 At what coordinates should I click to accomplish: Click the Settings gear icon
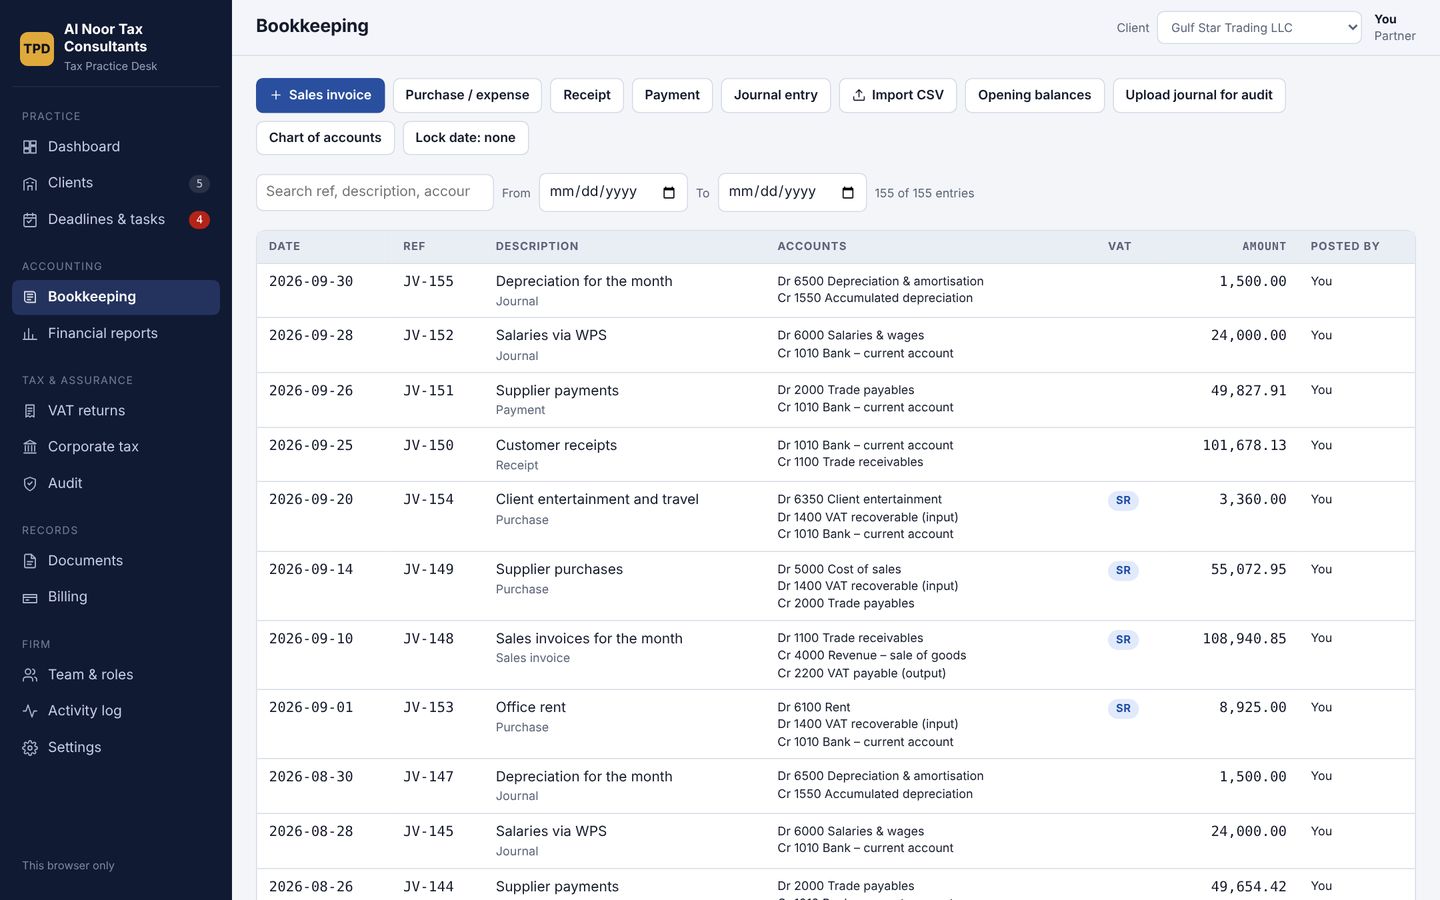click(30, 748)
